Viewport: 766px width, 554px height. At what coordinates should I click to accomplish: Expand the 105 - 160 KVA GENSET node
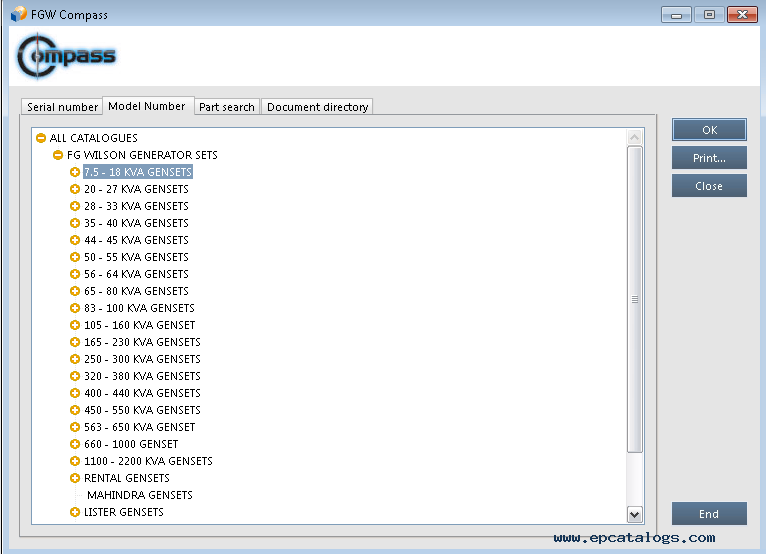click(75, 325)
